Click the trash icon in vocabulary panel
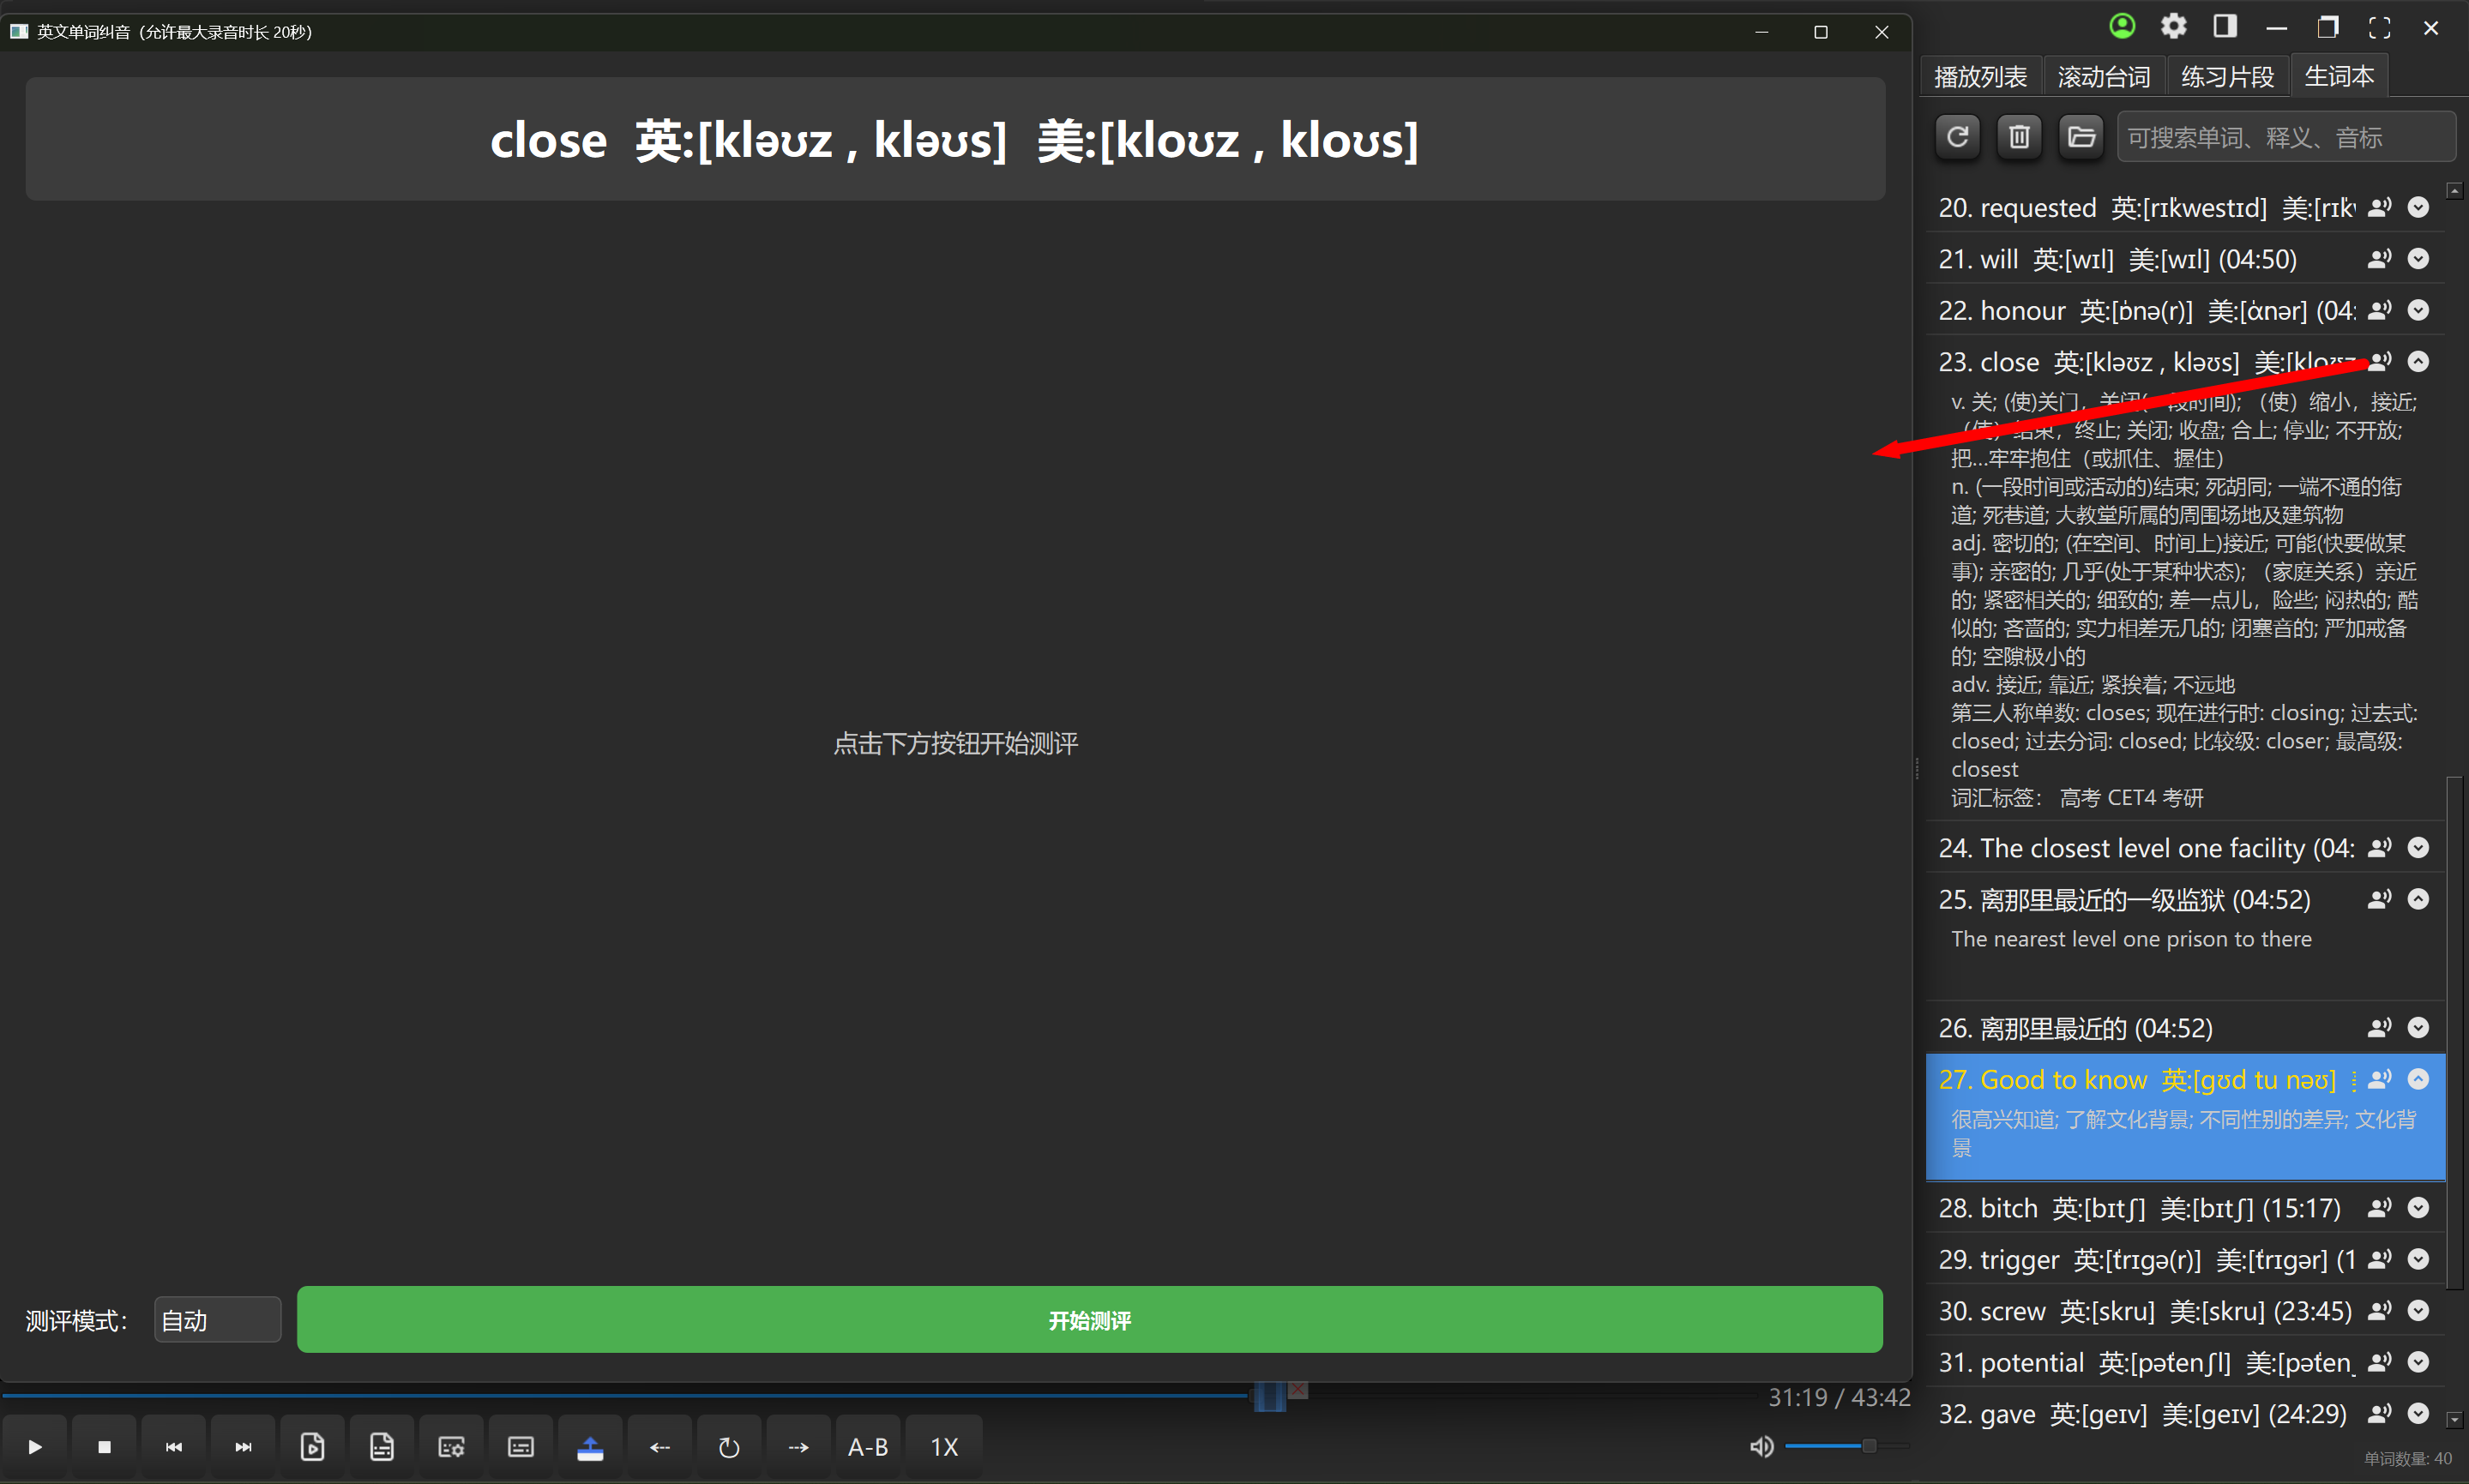 pos(2019,137)
